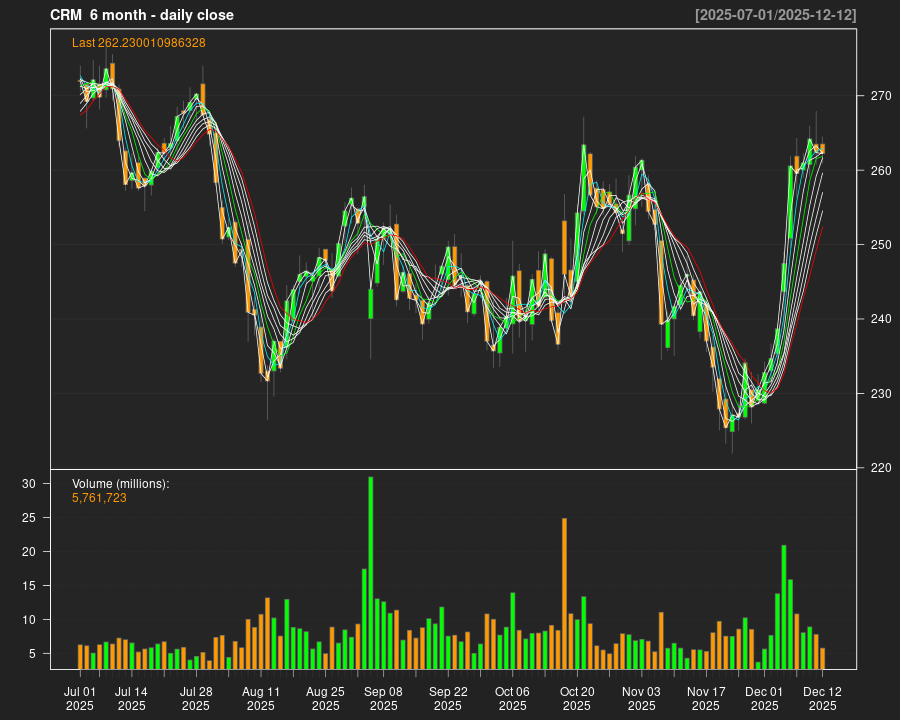The width and height of the screenshot is (900, 720).
Task: Select the Nov 17 2025 date label
Action: pos(706,698)
